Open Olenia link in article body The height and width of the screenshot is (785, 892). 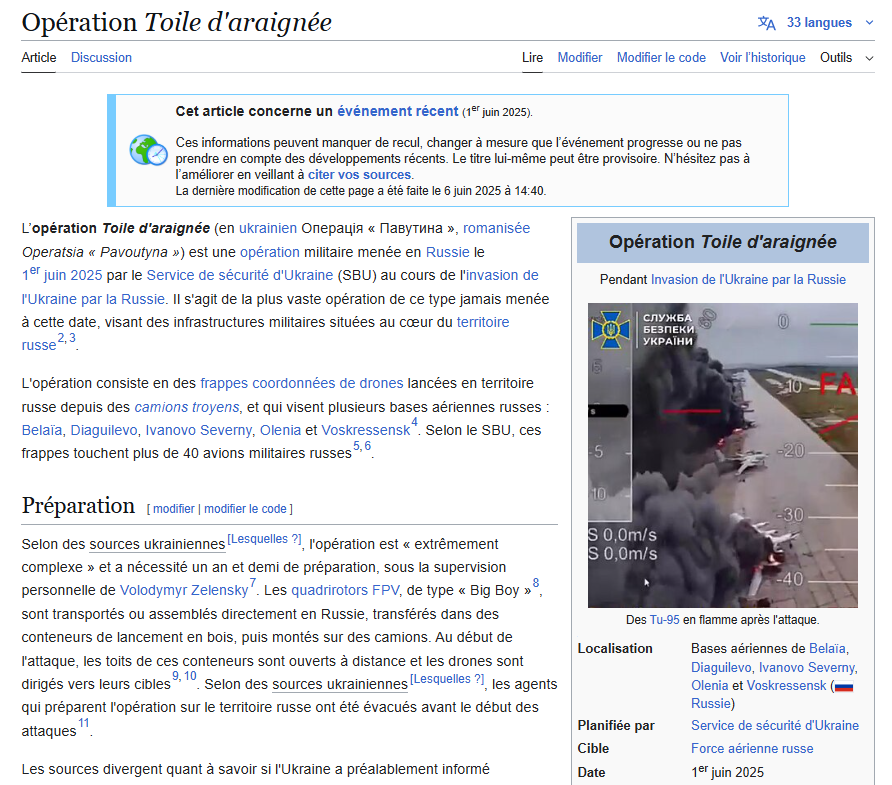pyautogui.click(x=280, y=430)
